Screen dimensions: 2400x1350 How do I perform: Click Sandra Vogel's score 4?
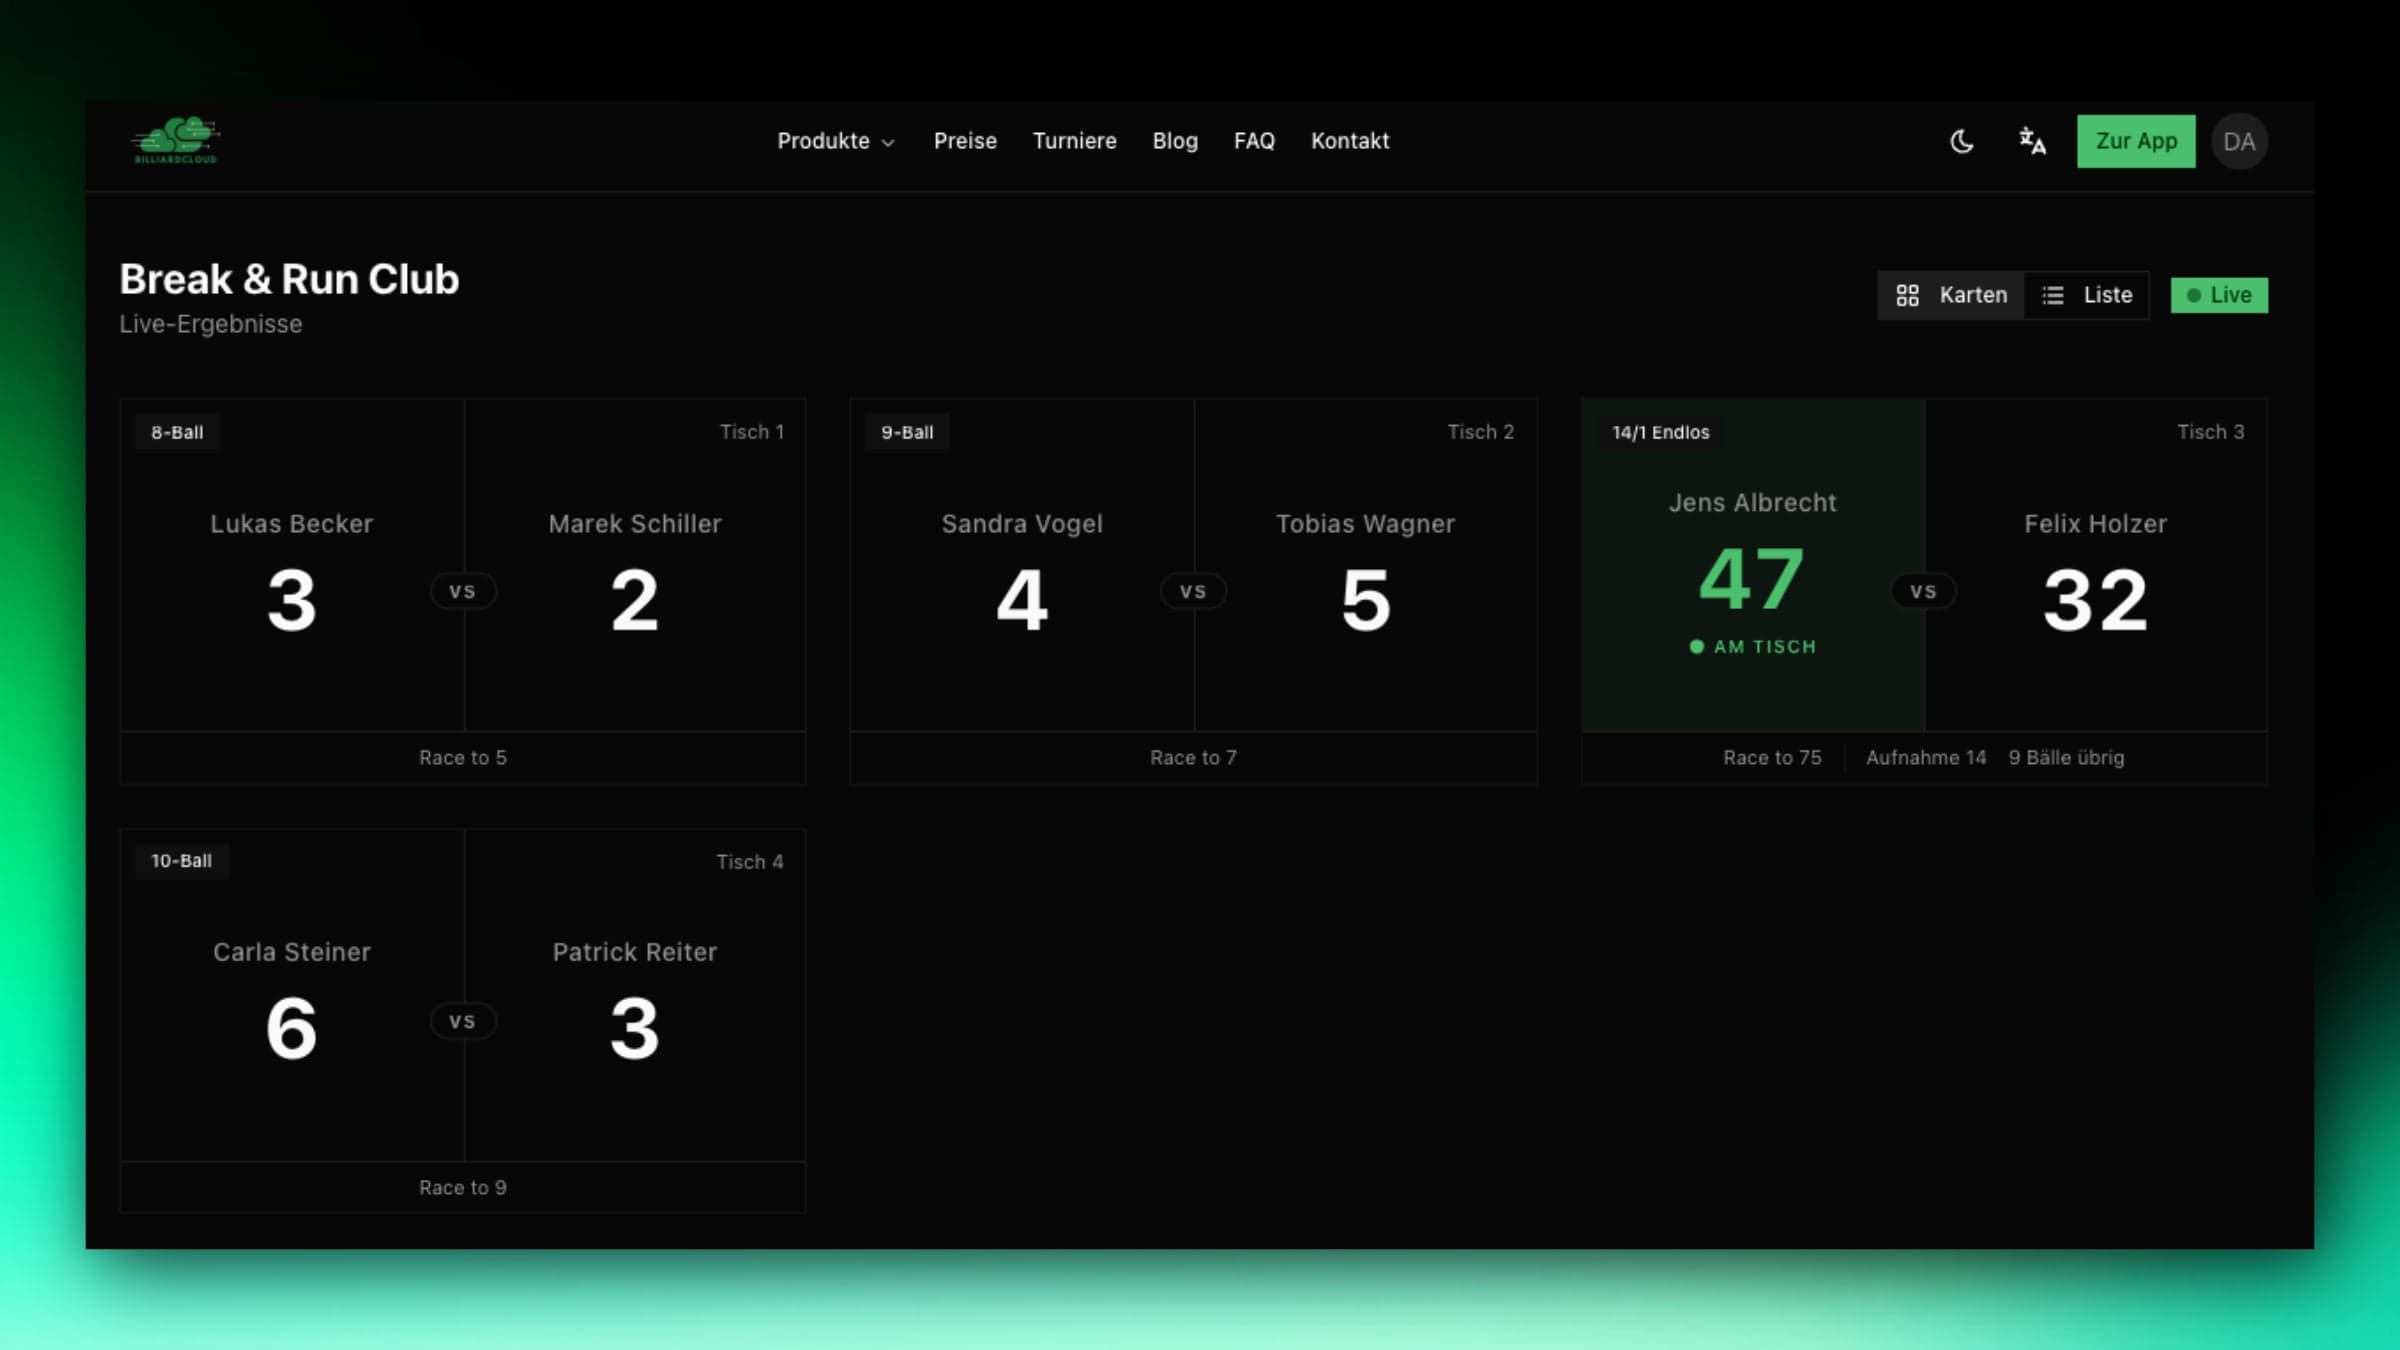[1022, 600]
